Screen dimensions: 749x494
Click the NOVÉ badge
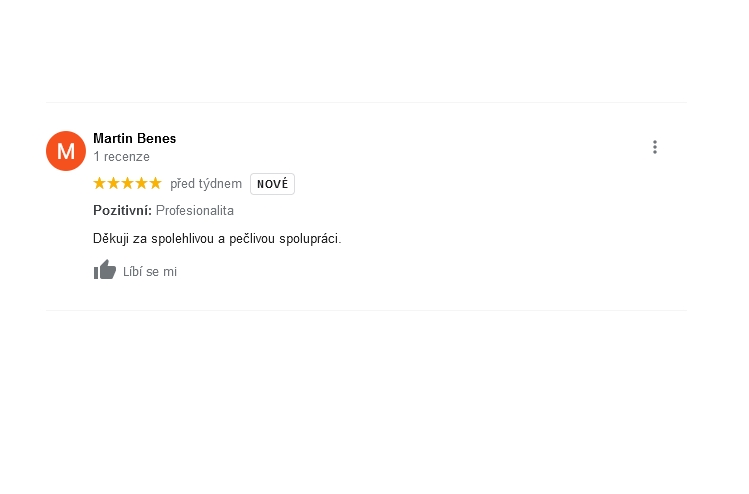pyautogui.click(x=272, y=184)
